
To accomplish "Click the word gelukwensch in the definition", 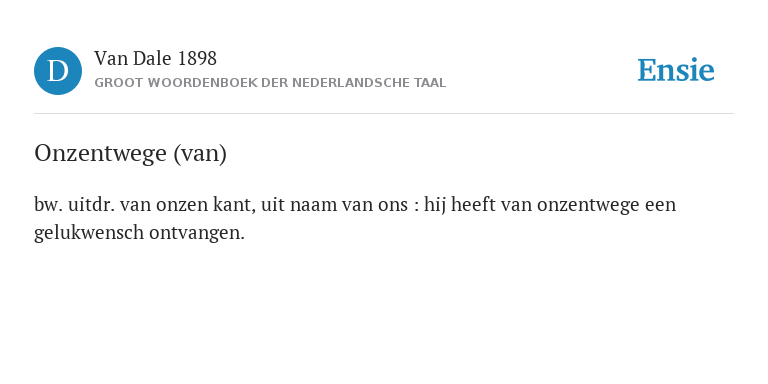I will (x=89, y=233).
